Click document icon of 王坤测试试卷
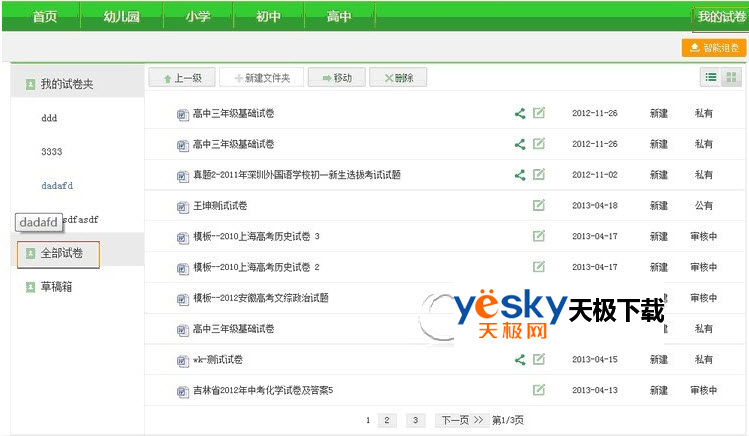 tap(182, 207)
